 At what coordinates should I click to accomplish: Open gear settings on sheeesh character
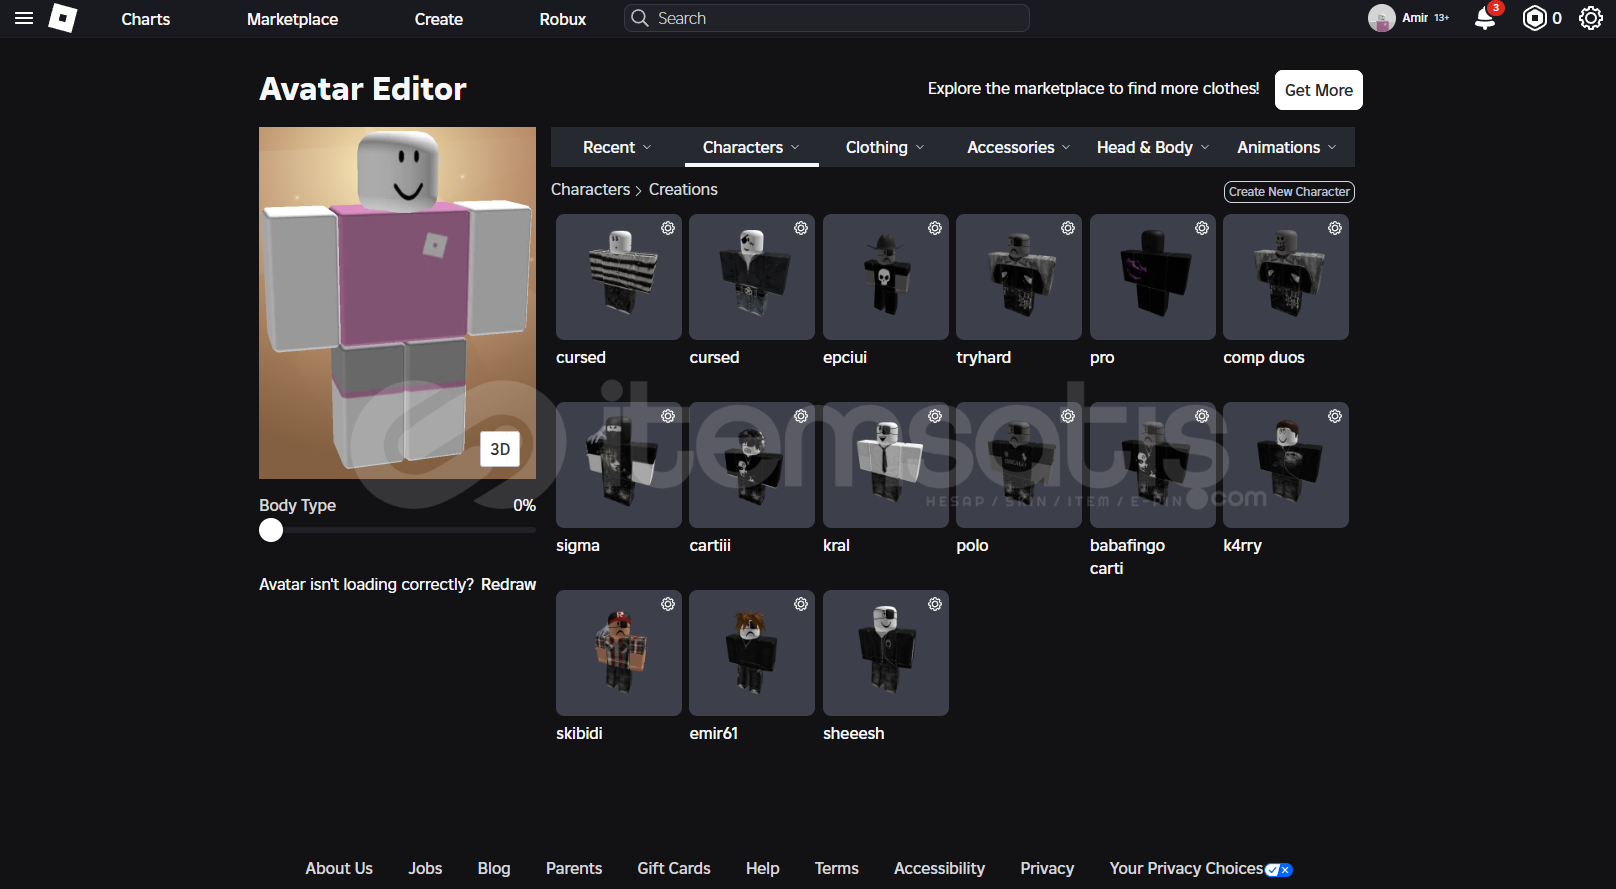[x=935, y=604]
